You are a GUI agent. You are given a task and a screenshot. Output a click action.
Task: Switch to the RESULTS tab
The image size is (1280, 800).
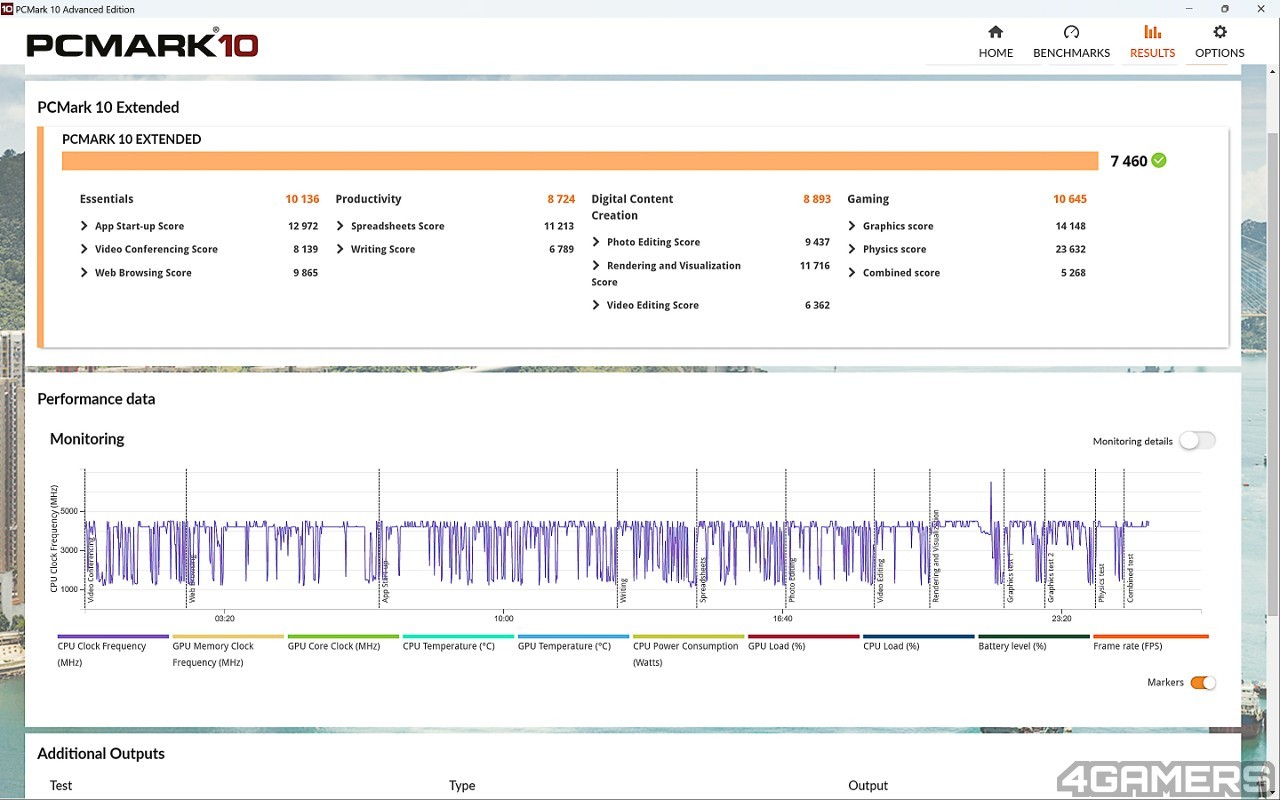click(1152, 42)
